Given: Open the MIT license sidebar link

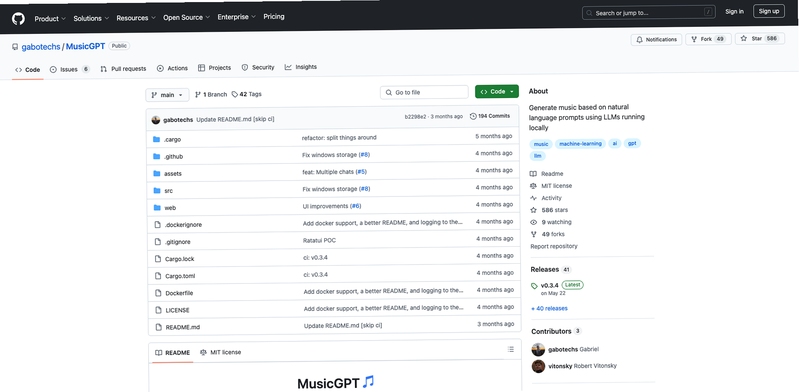Looking at the screenshot, I should 551,186.
